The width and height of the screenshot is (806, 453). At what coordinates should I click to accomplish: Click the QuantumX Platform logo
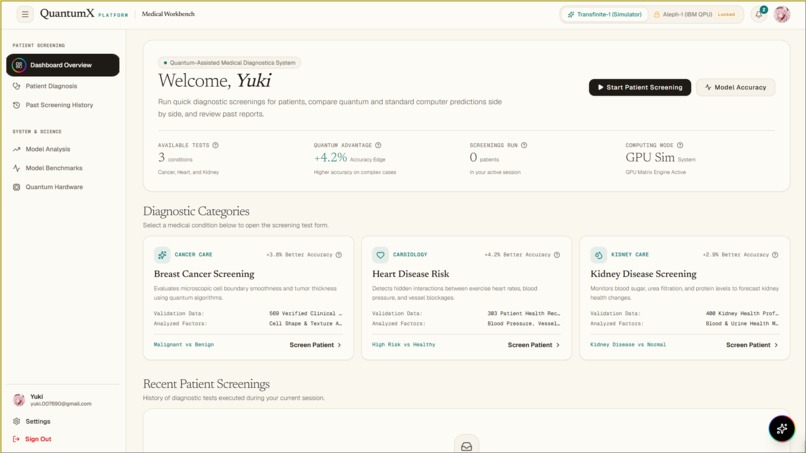[84, 14]
